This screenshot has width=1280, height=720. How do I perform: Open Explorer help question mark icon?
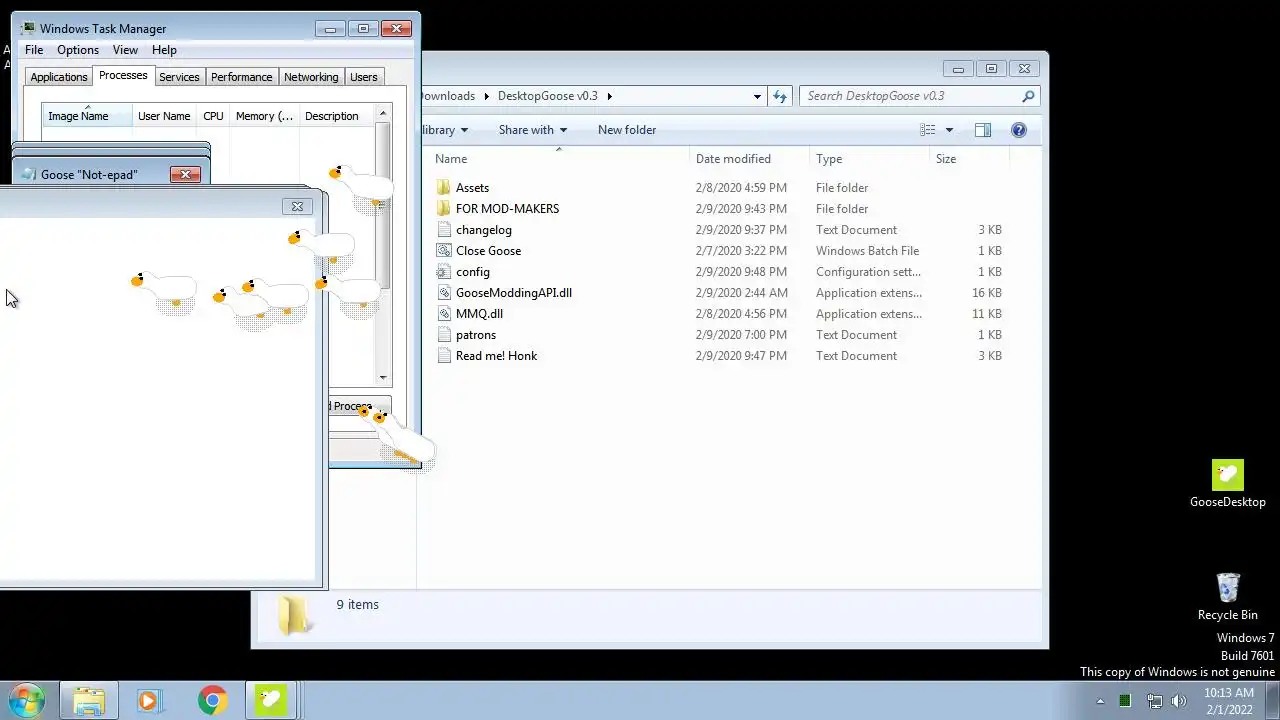point(1019,130)
